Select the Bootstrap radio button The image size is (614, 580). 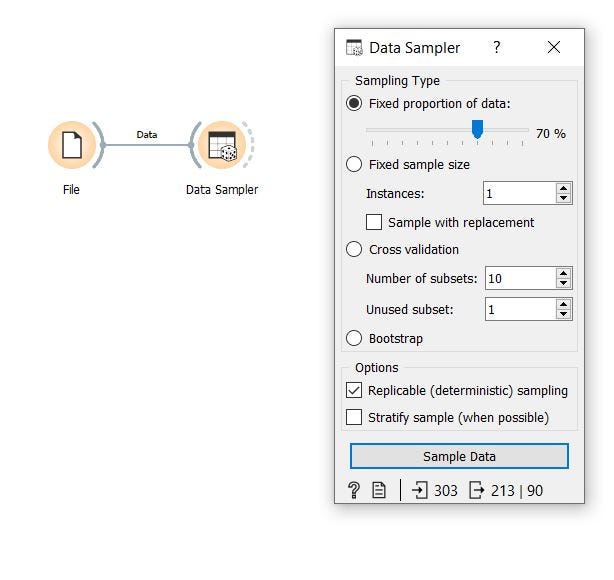(354, 338)
